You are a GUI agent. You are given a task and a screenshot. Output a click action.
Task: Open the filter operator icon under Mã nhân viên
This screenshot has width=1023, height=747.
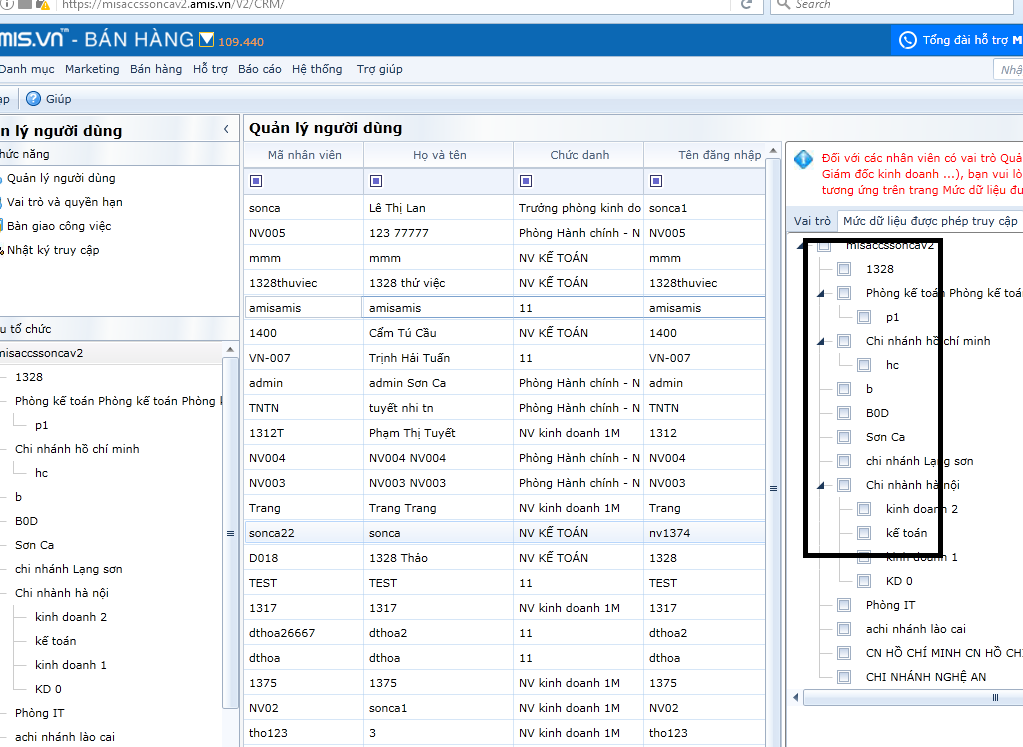point(256,181)
